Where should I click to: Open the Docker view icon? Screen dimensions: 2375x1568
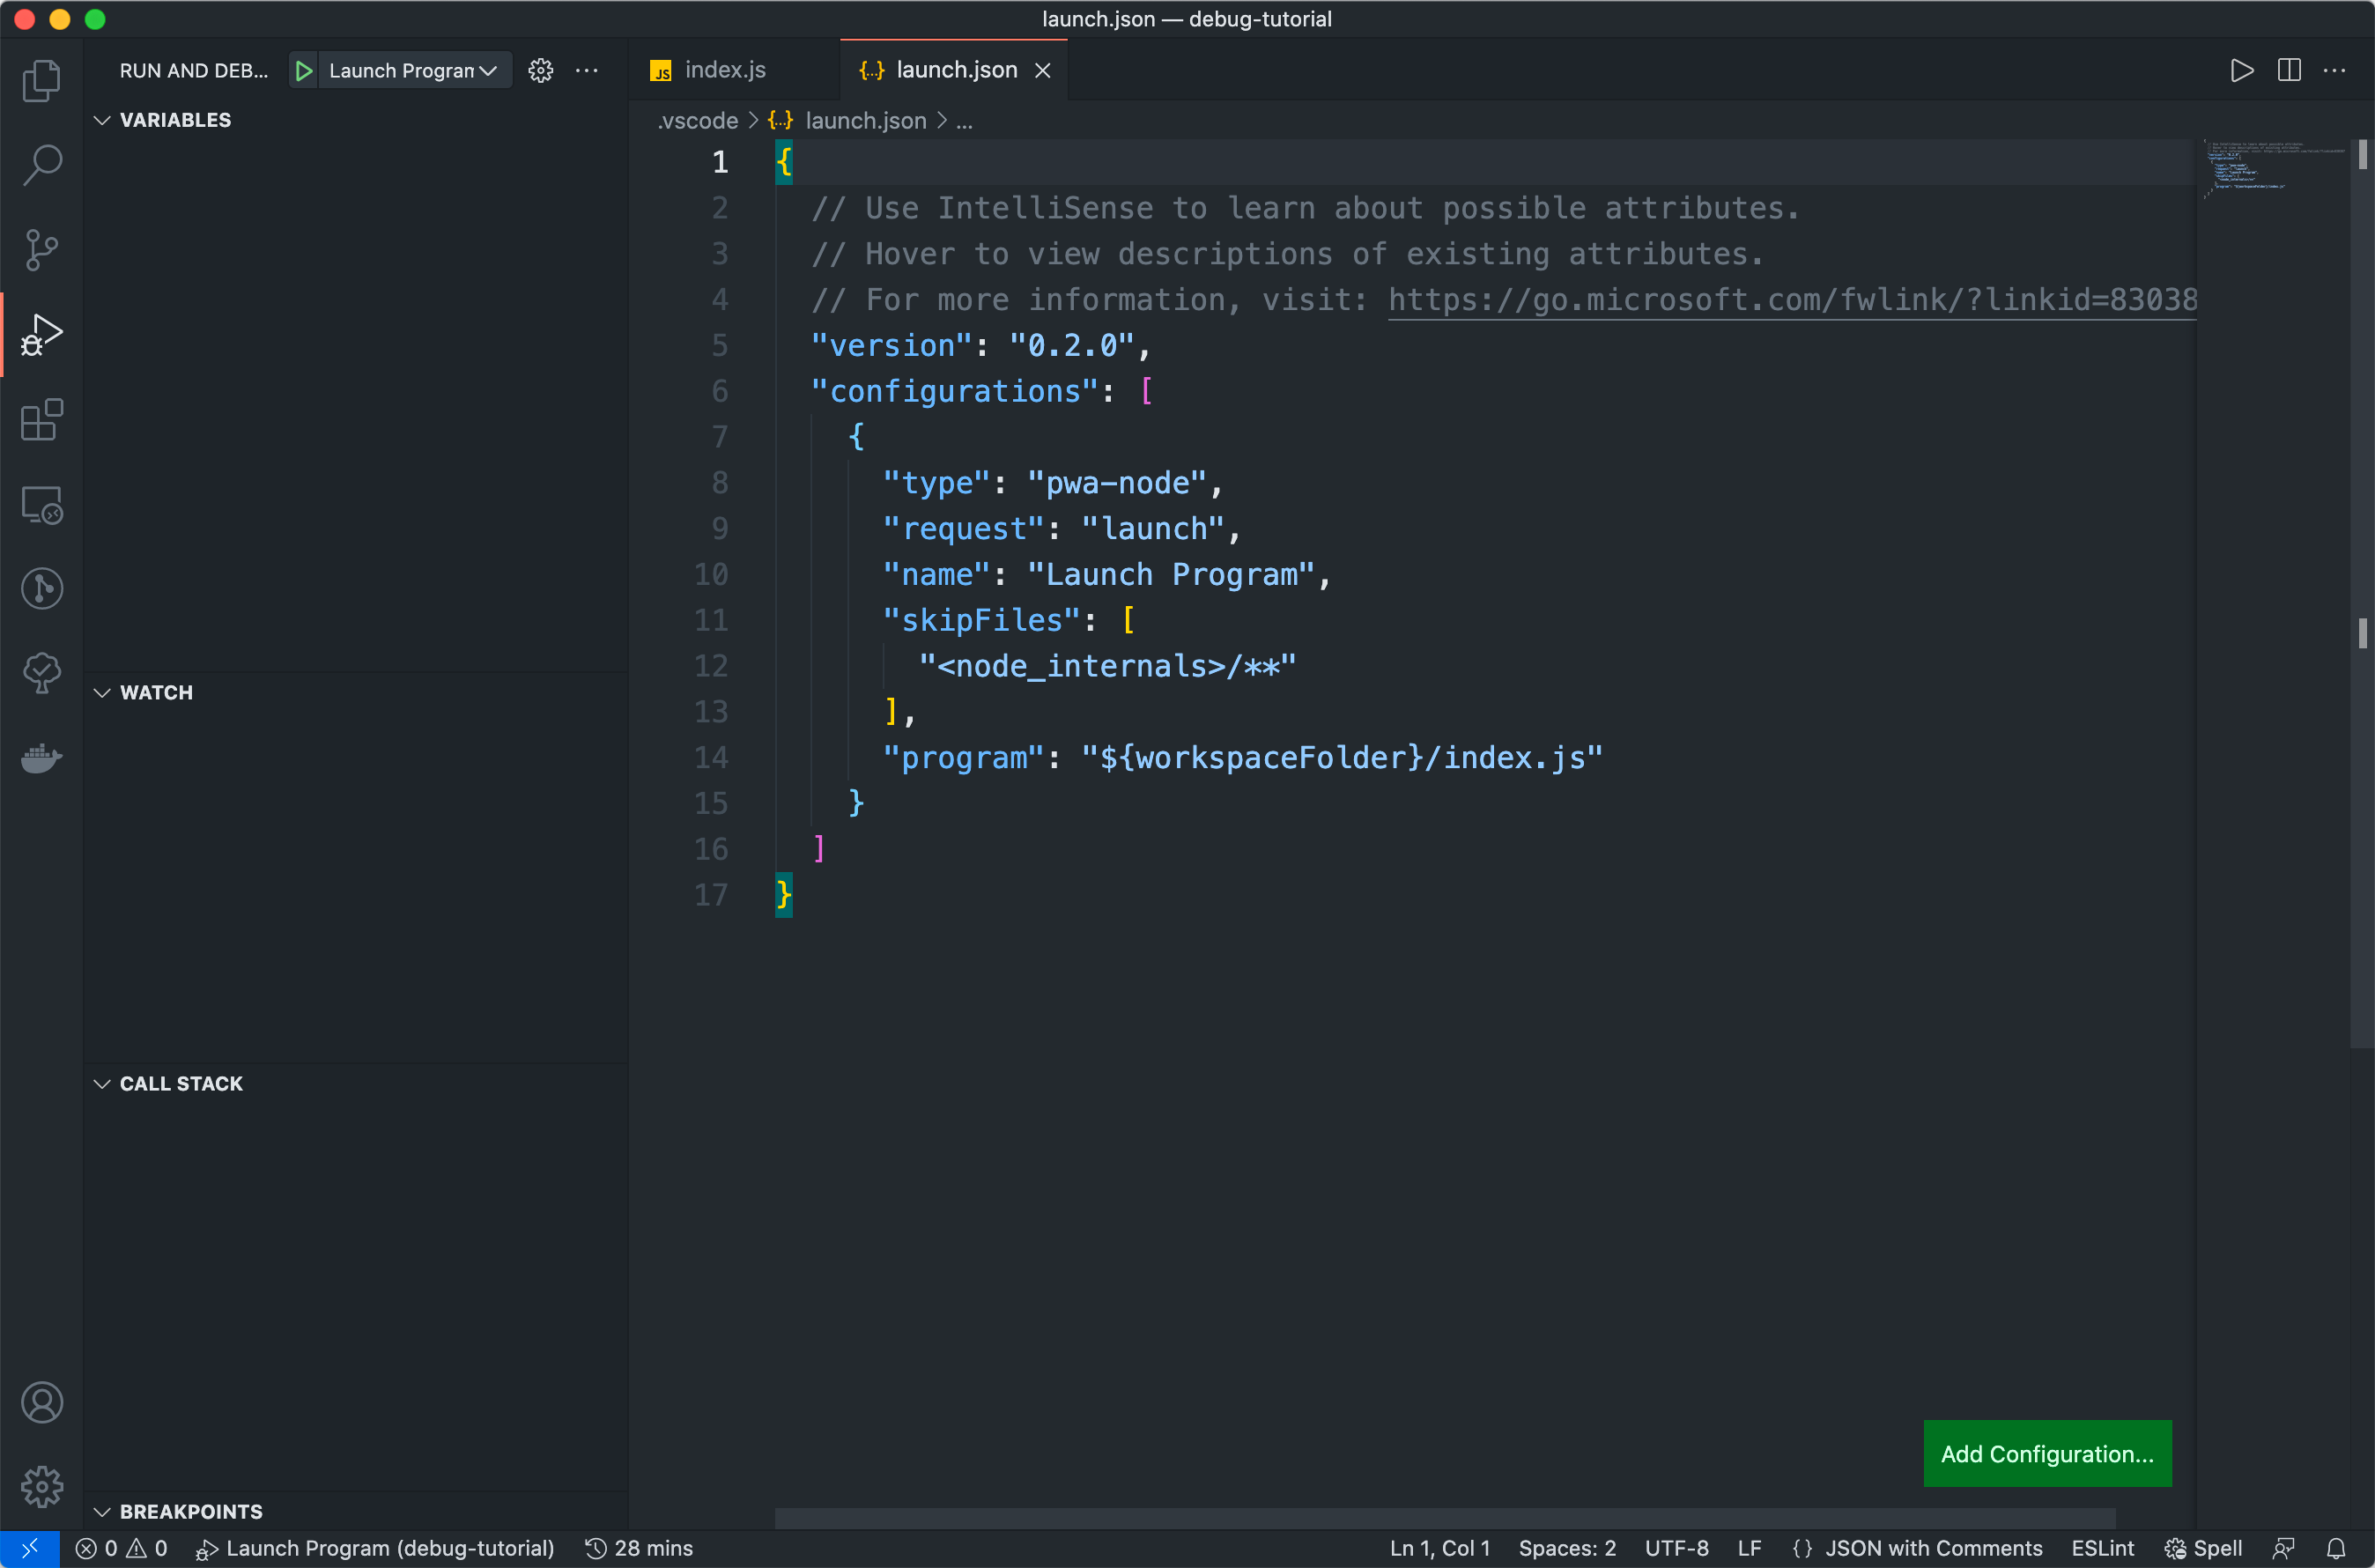tap(41, 758)
